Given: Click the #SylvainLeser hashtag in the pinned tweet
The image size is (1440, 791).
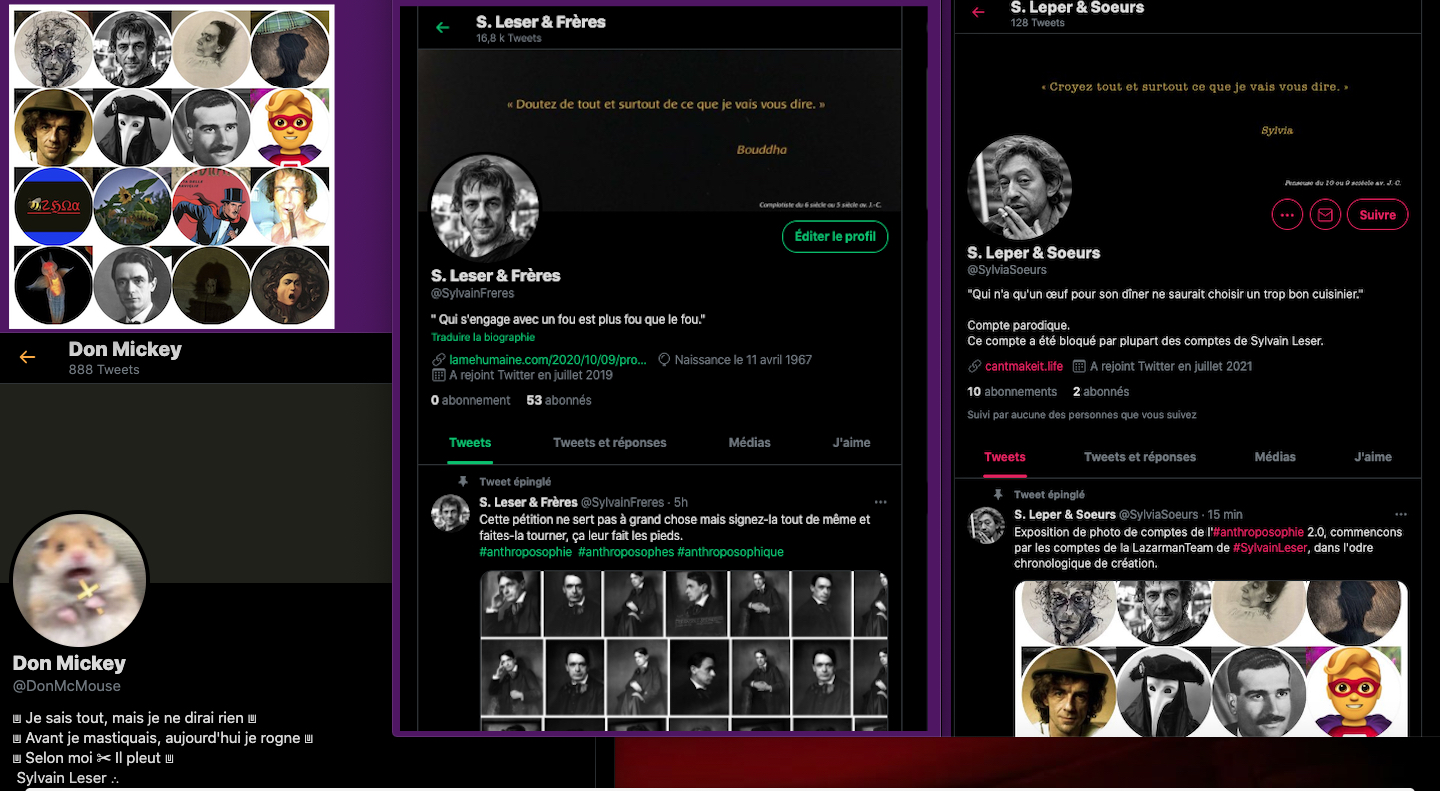Looking at the screenshot, I should coord(1269,548).
